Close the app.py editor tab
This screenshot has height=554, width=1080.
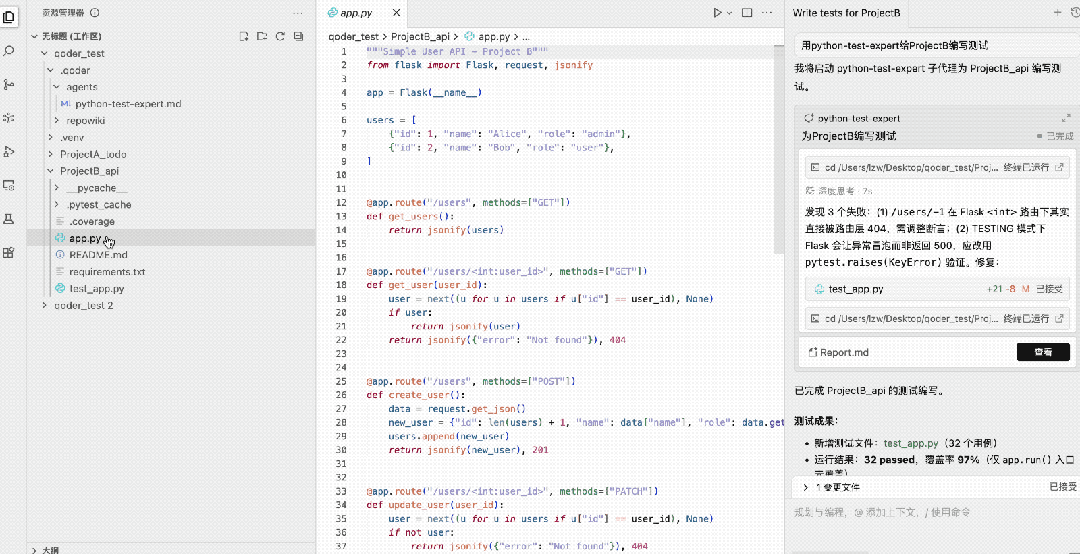(x=395, y=12)
